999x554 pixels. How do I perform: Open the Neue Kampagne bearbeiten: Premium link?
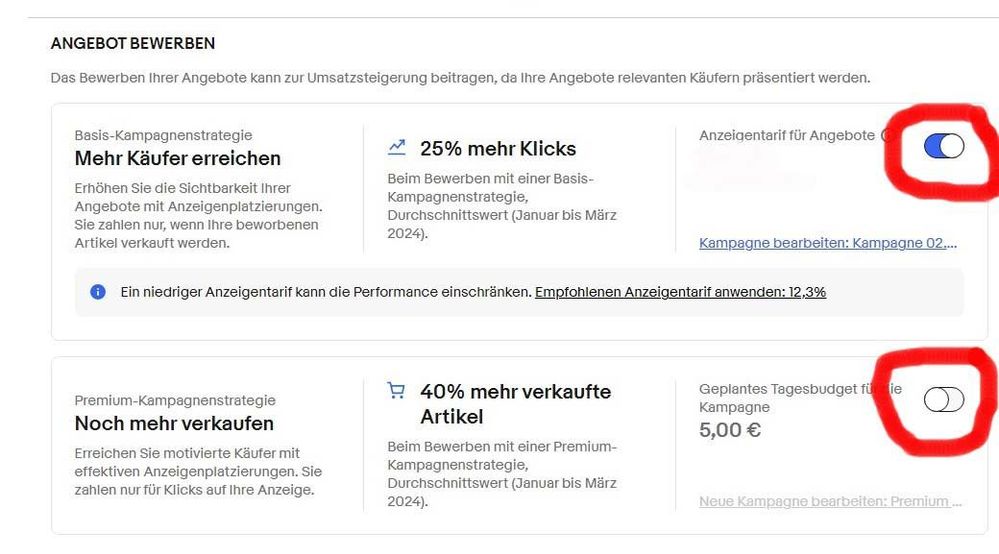click(x=830, y=501)
